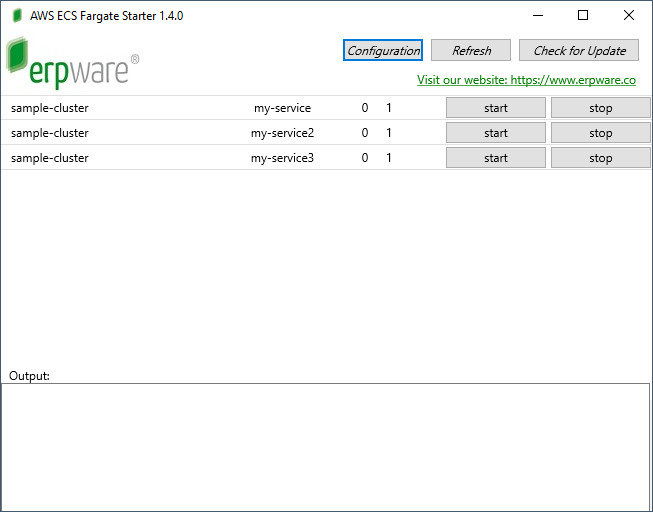Open the Configuration dialog
Screen dimensions: 653x512
click(383, 50)
